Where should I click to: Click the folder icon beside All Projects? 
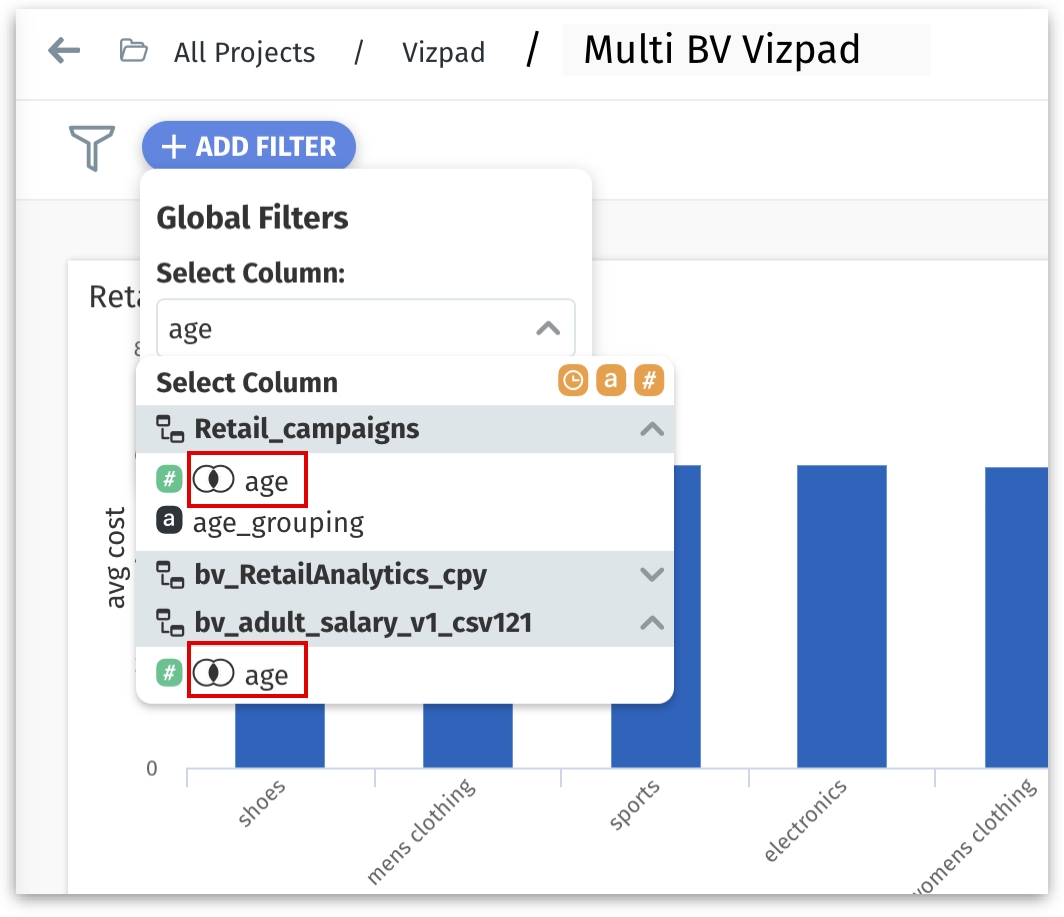pyautogui.click(x=133, y=51)
